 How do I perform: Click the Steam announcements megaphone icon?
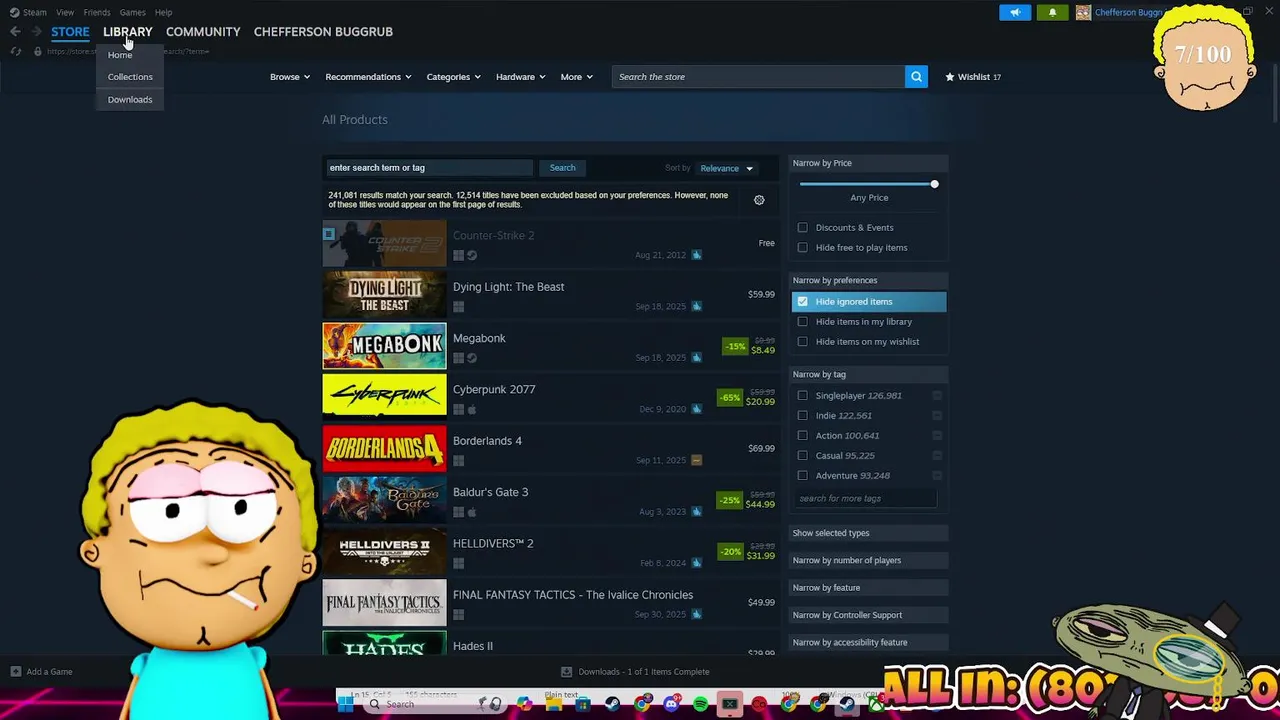click(x=1014, y=12)
